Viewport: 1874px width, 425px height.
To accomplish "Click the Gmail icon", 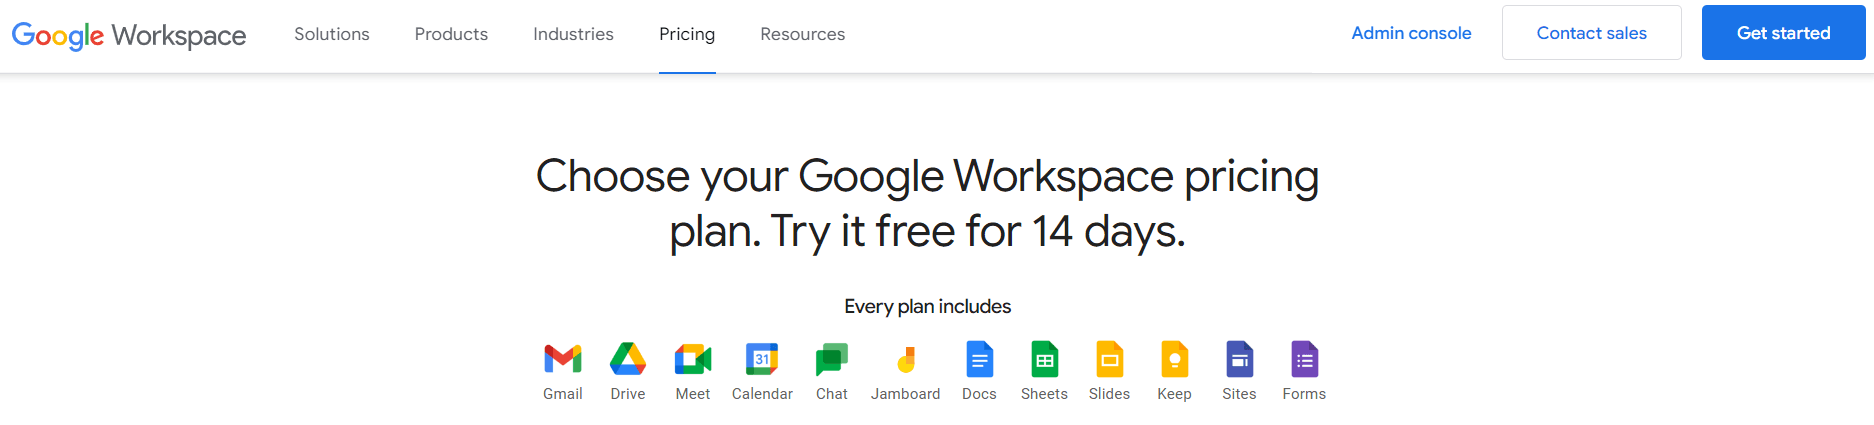I will pos(563,359).
